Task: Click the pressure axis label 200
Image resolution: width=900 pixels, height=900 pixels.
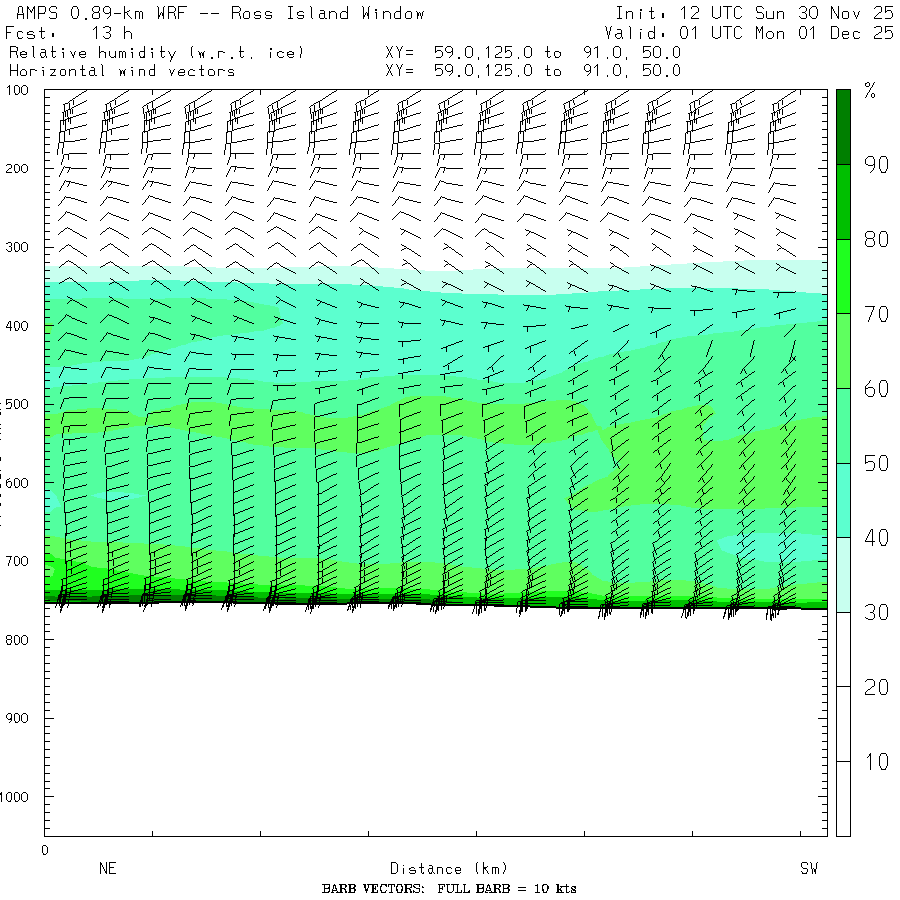Action: 17,169
